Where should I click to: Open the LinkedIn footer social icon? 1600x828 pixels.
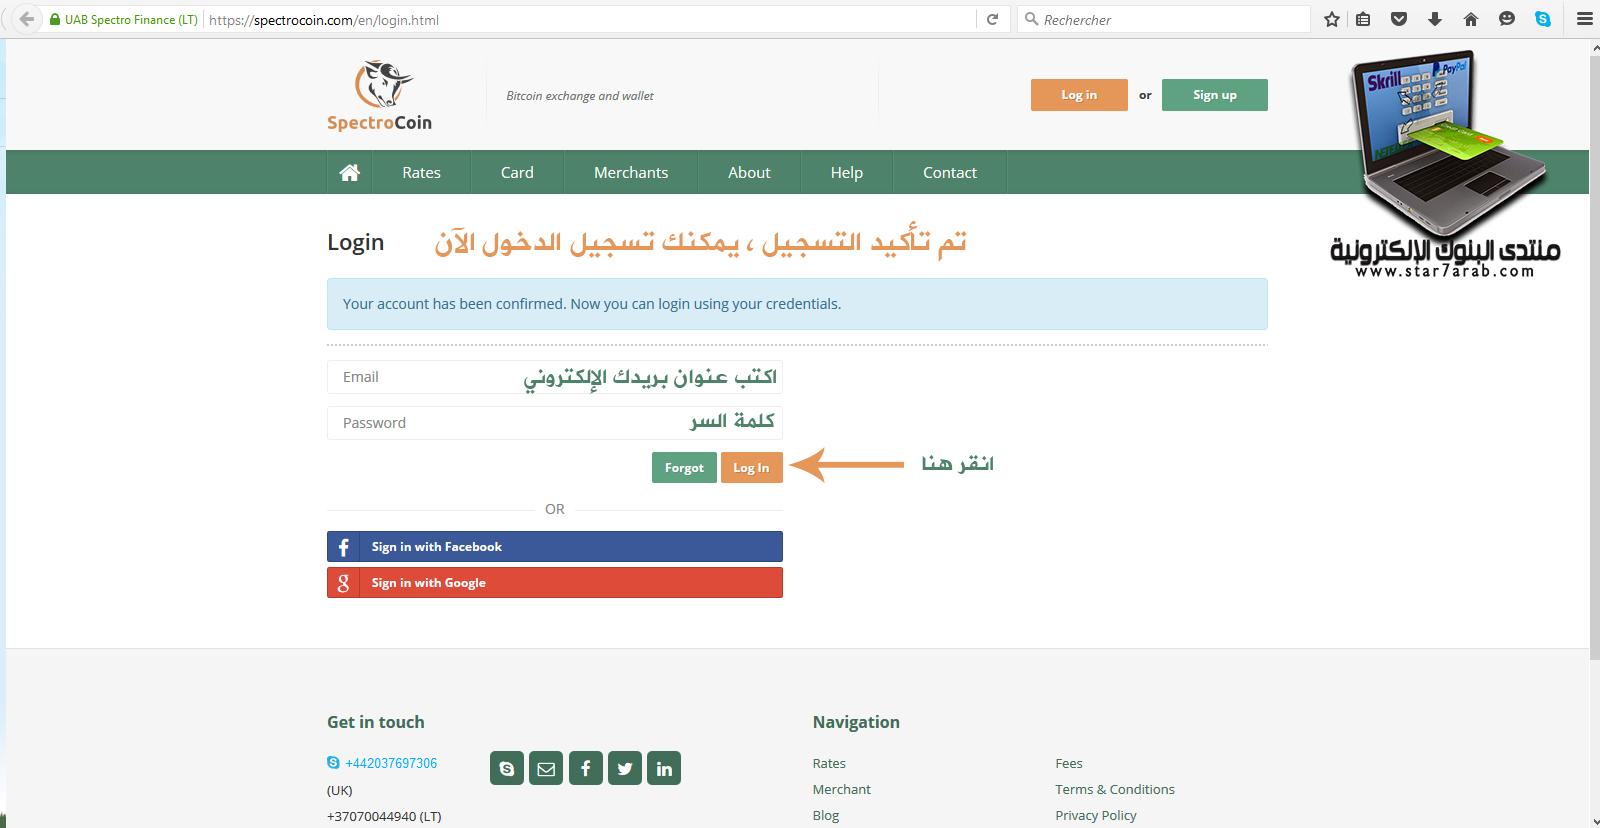point(664,768)
